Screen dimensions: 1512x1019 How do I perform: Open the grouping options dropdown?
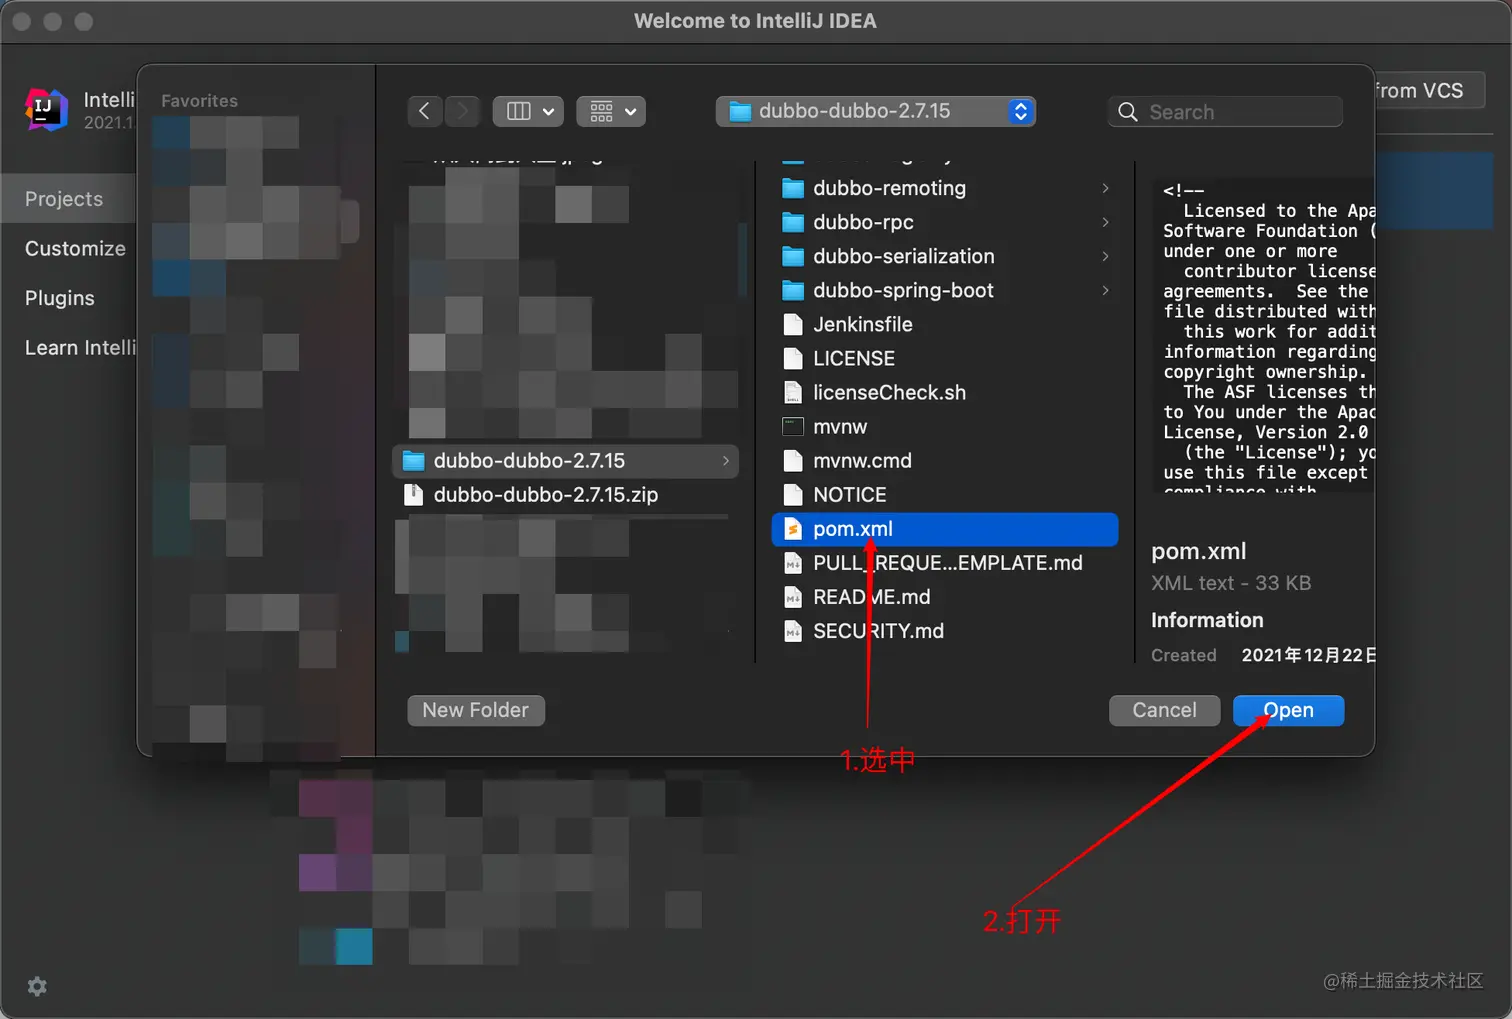(611, 111)
